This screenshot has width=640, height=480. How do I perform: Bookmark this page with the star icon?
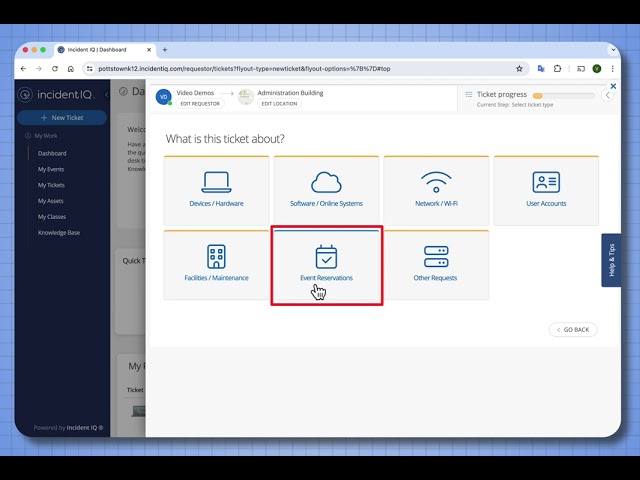click(x=519, y=69)
